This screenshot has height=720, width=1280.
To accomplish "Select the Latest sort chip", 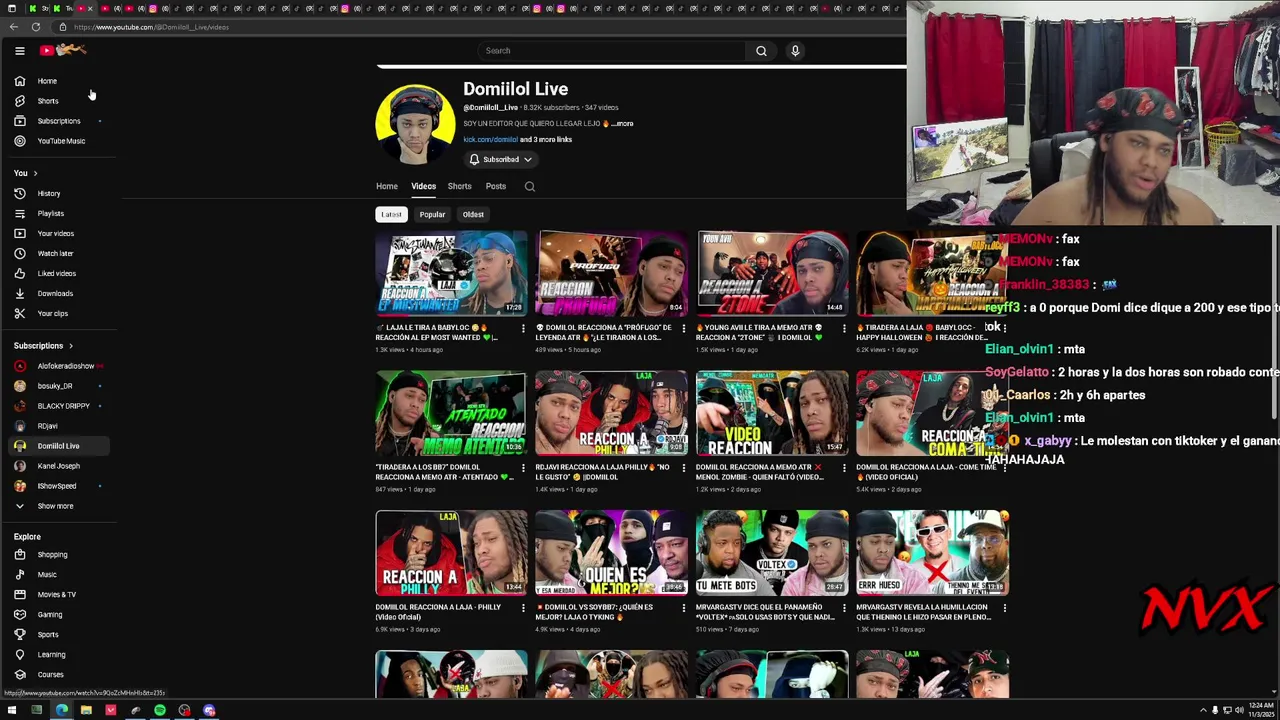I will pos(391,214).
